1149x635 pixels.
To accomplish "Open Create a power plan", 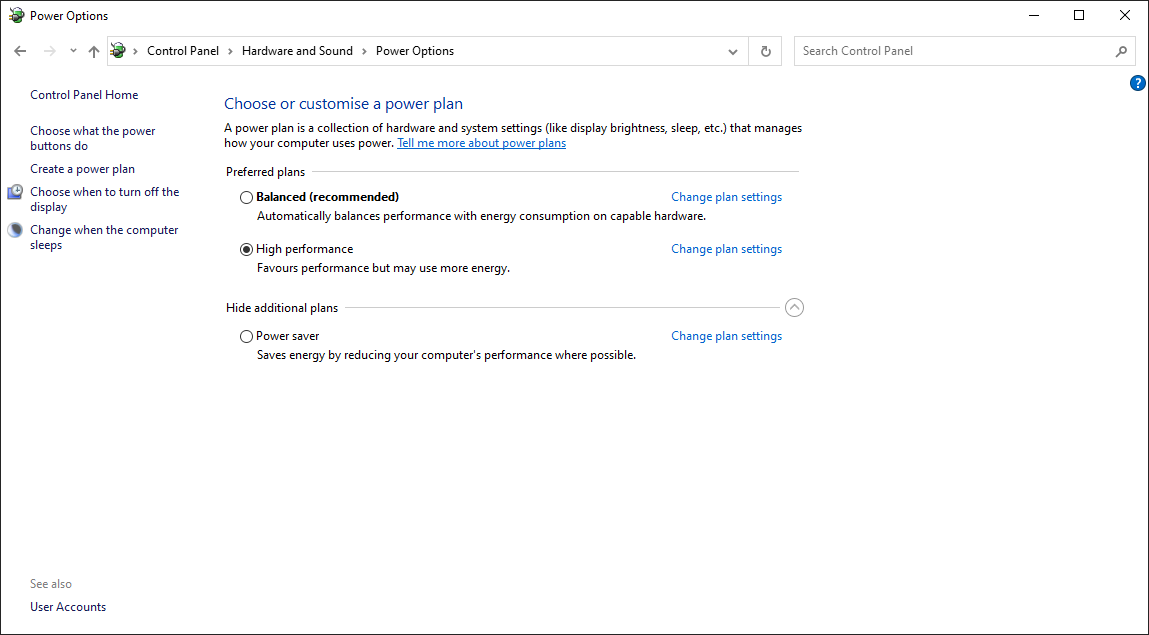I will click(x=83, y=169).
